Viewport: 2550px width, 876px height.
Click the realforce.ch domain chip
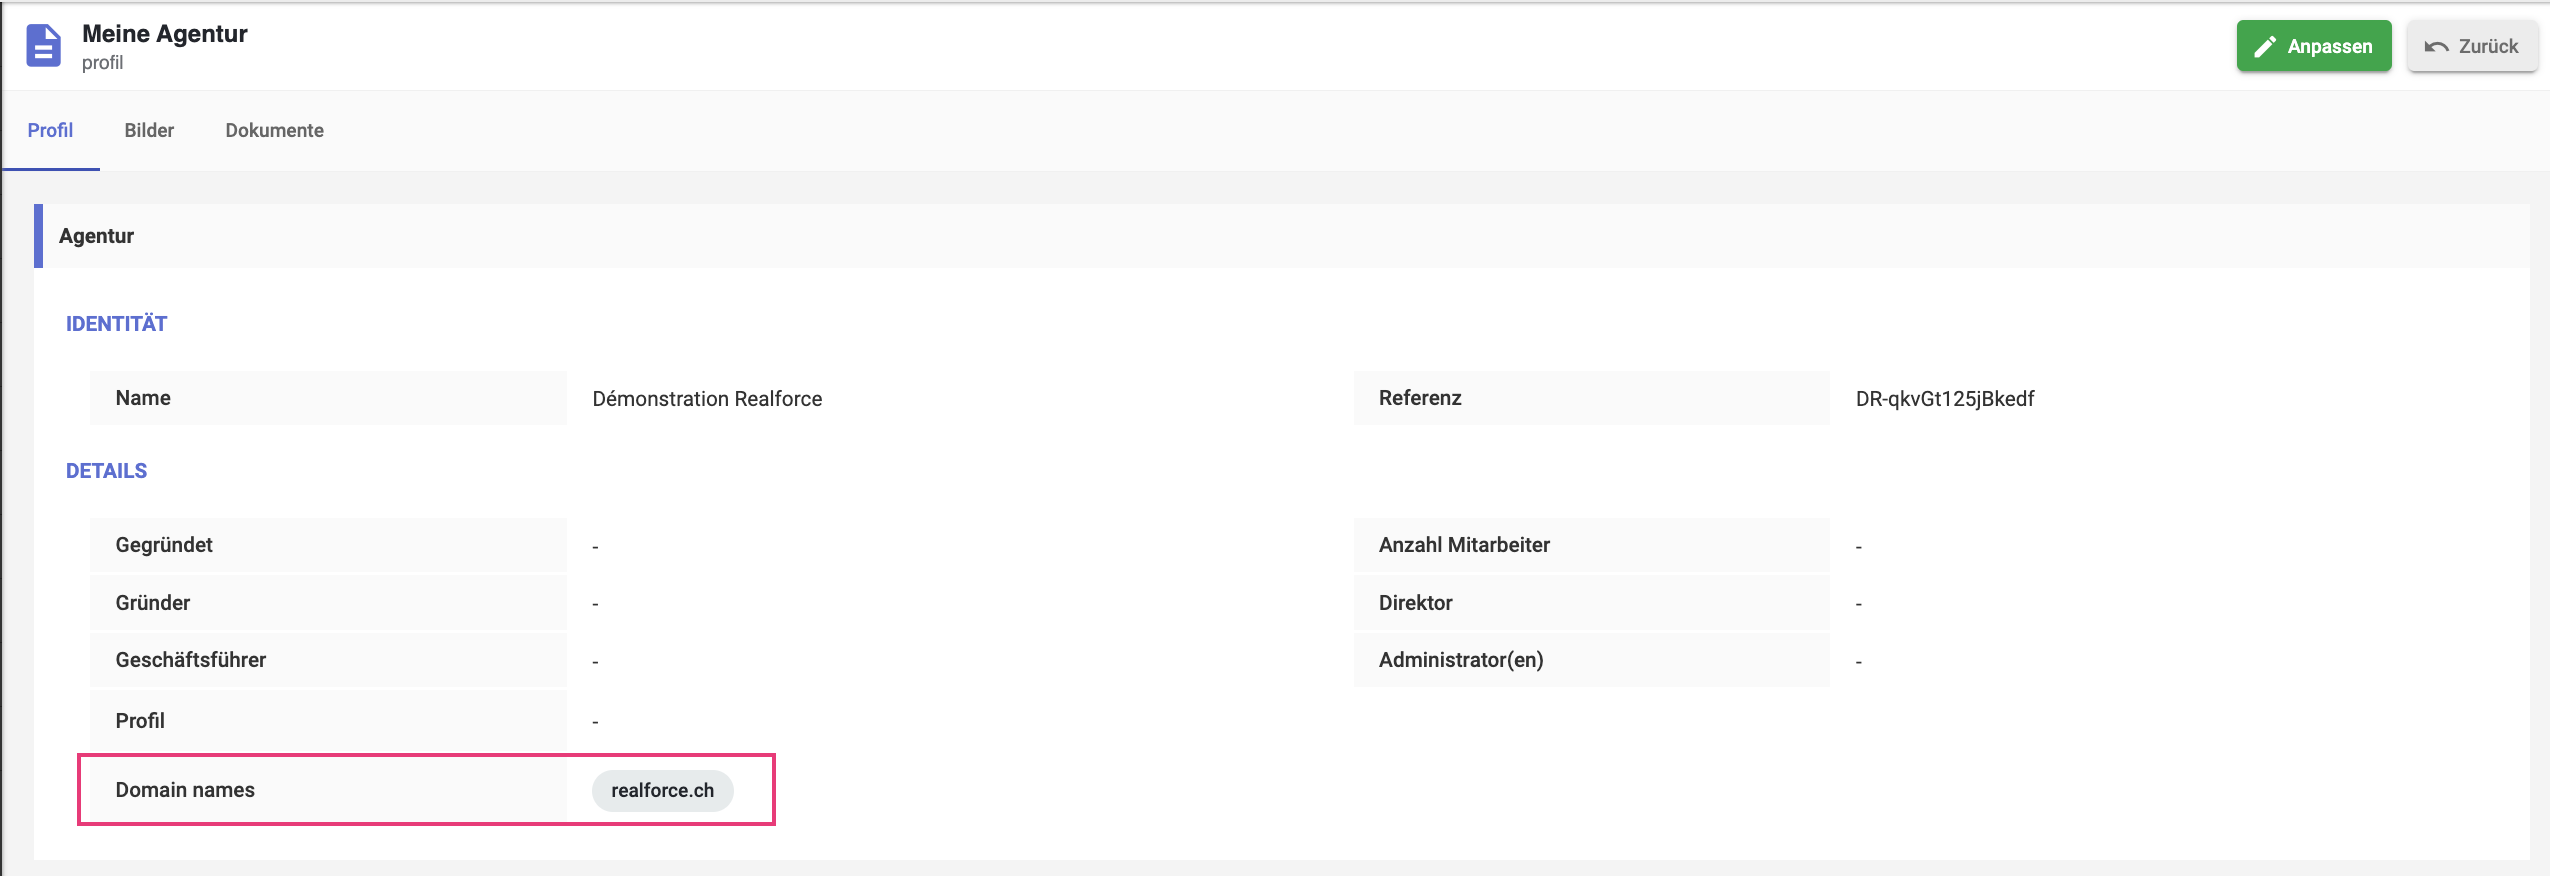point(662,790)
